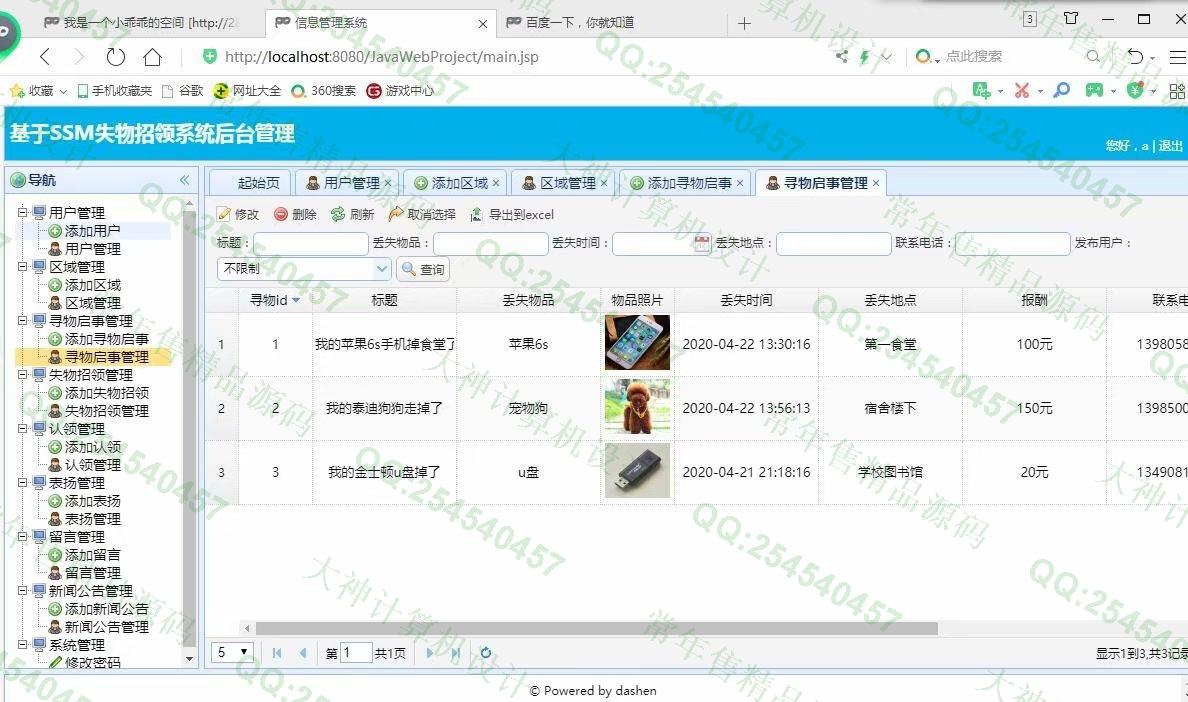Sort by 寻物id column header

(275, 300)
